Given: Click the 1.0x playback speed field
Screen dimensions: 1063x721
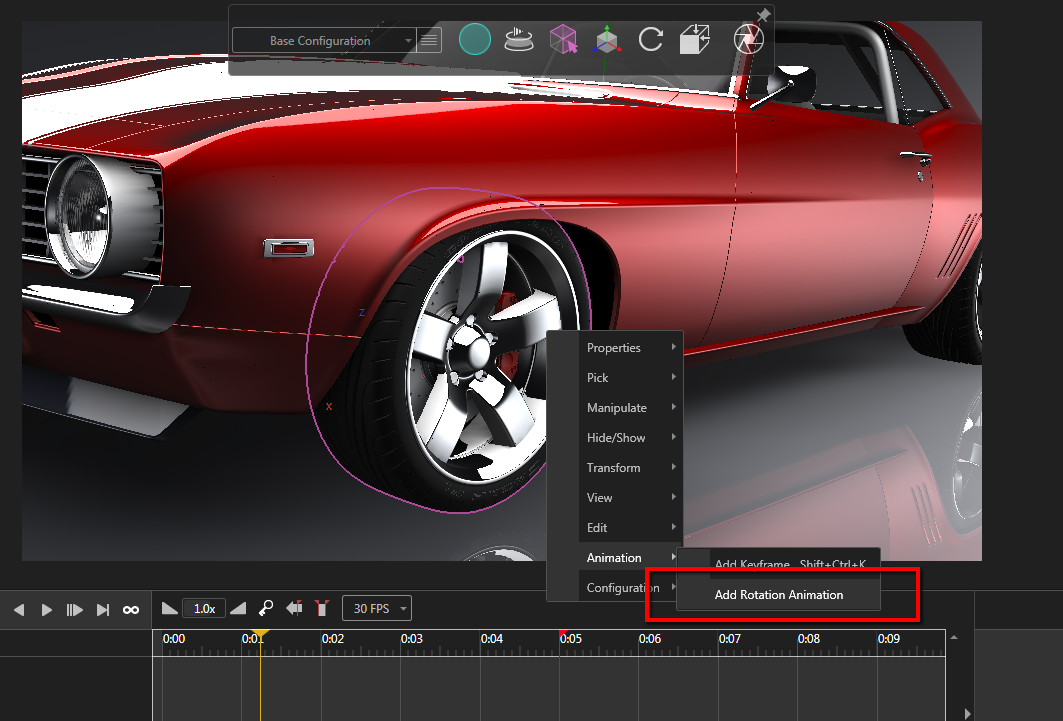Looking at the screenshot, I should [x=204, y=609].
